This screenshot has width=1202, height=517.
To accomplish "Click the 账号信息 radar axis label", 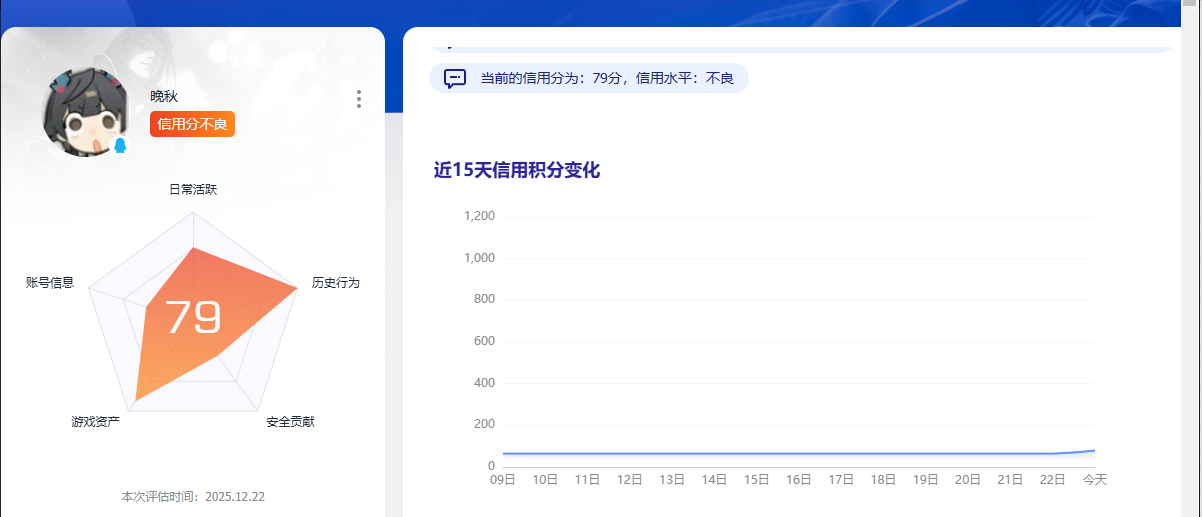I will click(50, 283).
